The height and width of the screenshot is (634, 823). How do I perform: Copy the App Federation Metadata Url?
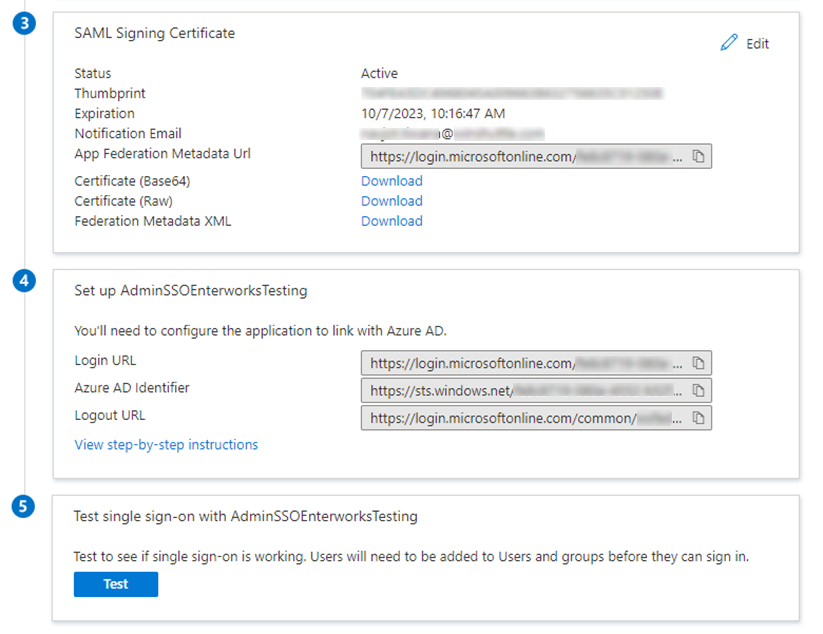(x=699, y=157)
